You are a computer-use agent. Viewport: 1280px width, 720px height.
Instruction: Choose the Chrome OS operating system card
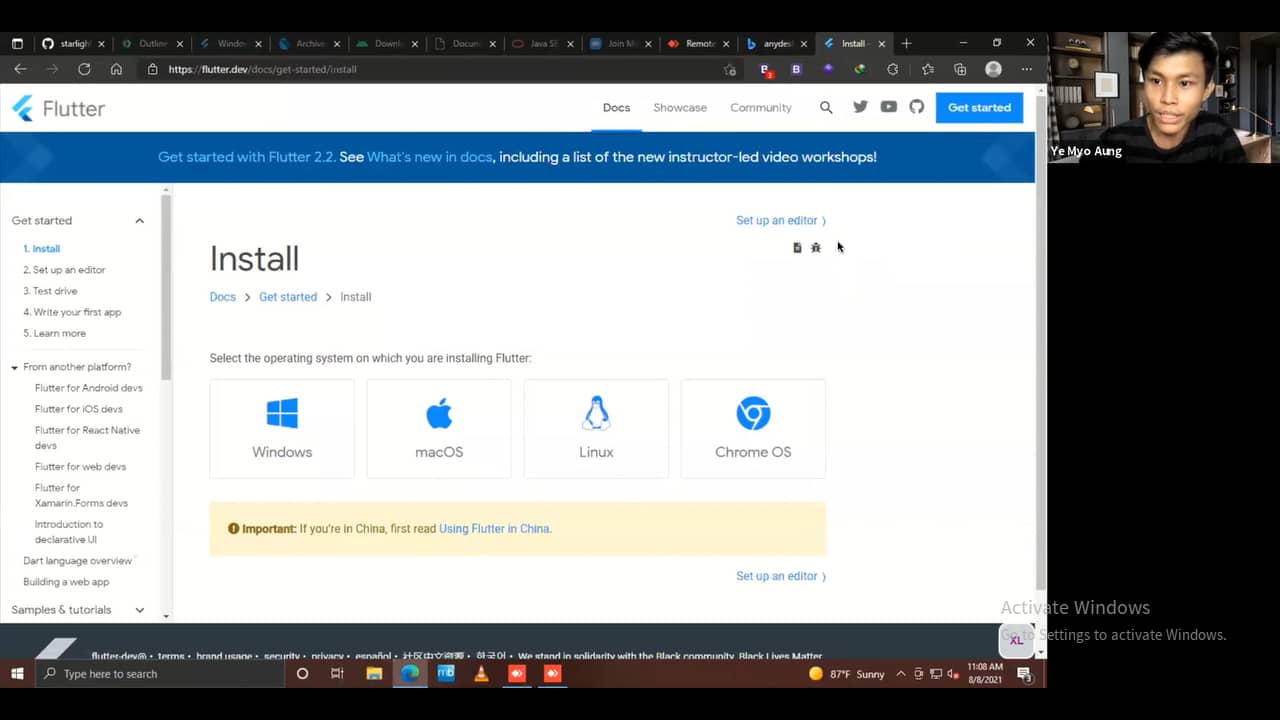tap(753, 428)
